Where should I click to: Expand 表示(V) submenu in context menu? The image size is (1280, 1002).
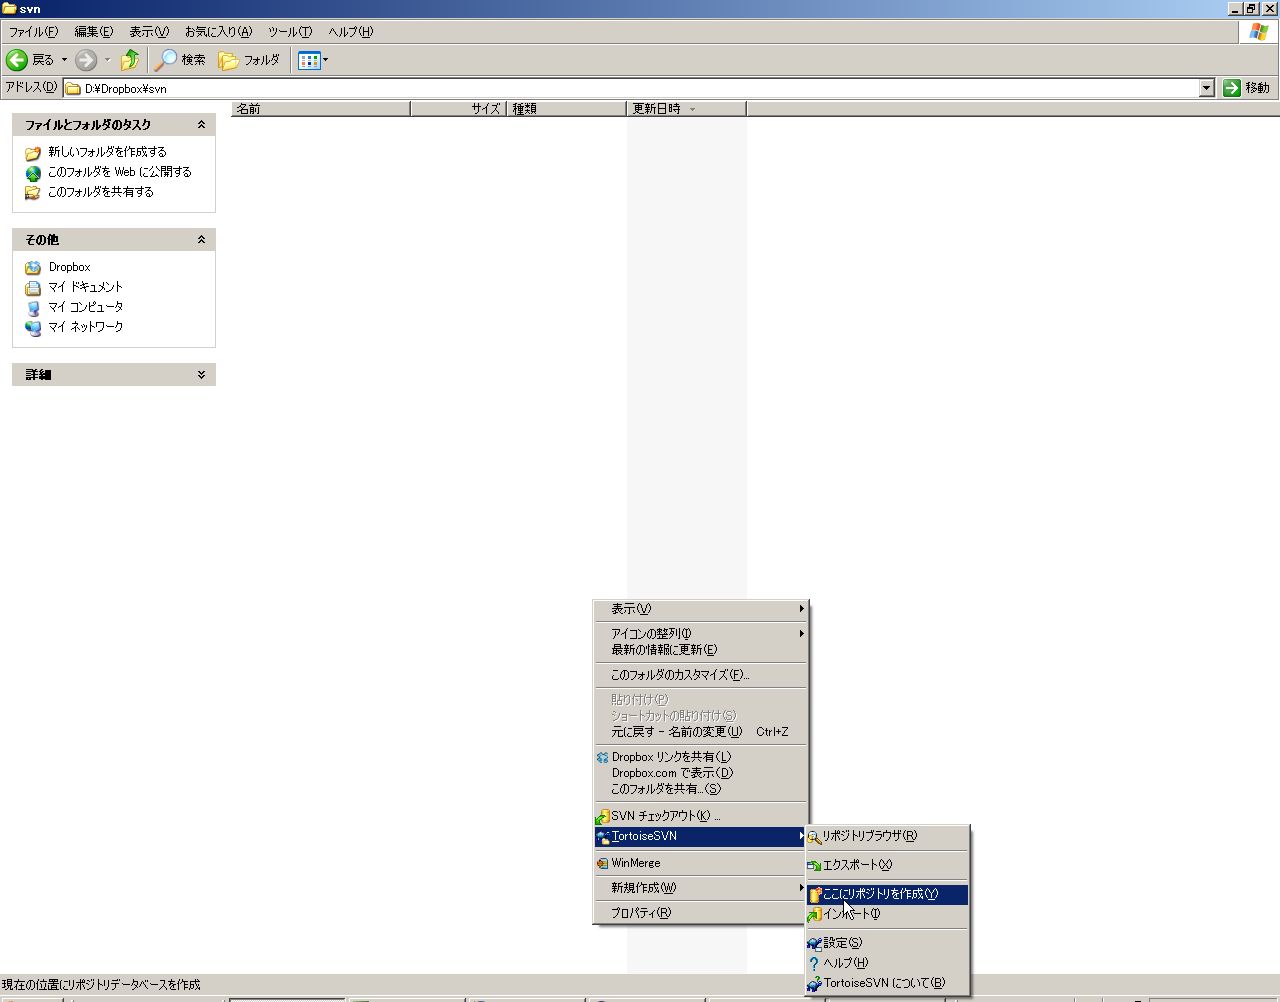pos(701,609)
